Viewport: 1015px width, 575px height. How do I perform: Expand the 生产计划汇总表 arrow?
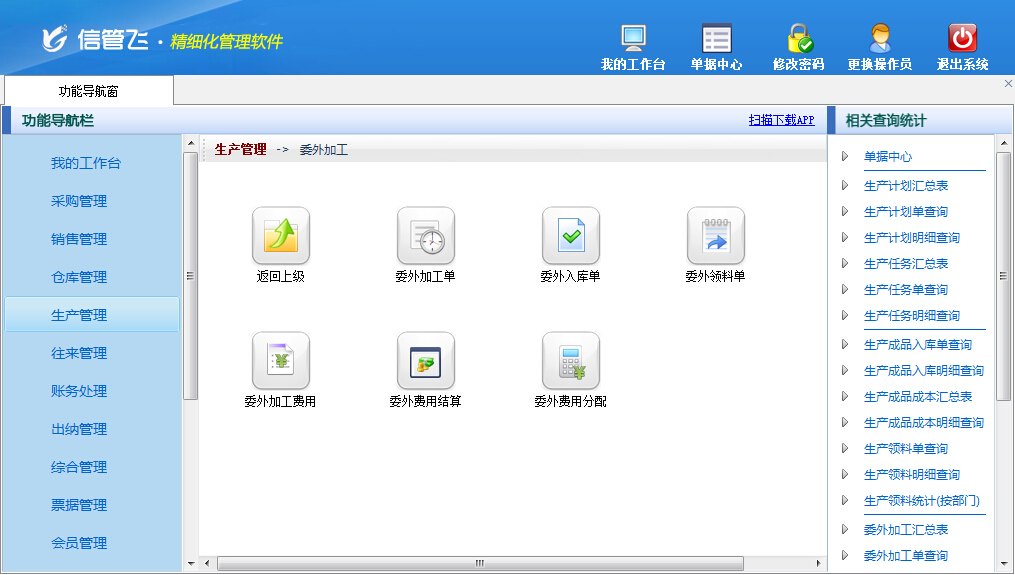click(x=845, y=185)
